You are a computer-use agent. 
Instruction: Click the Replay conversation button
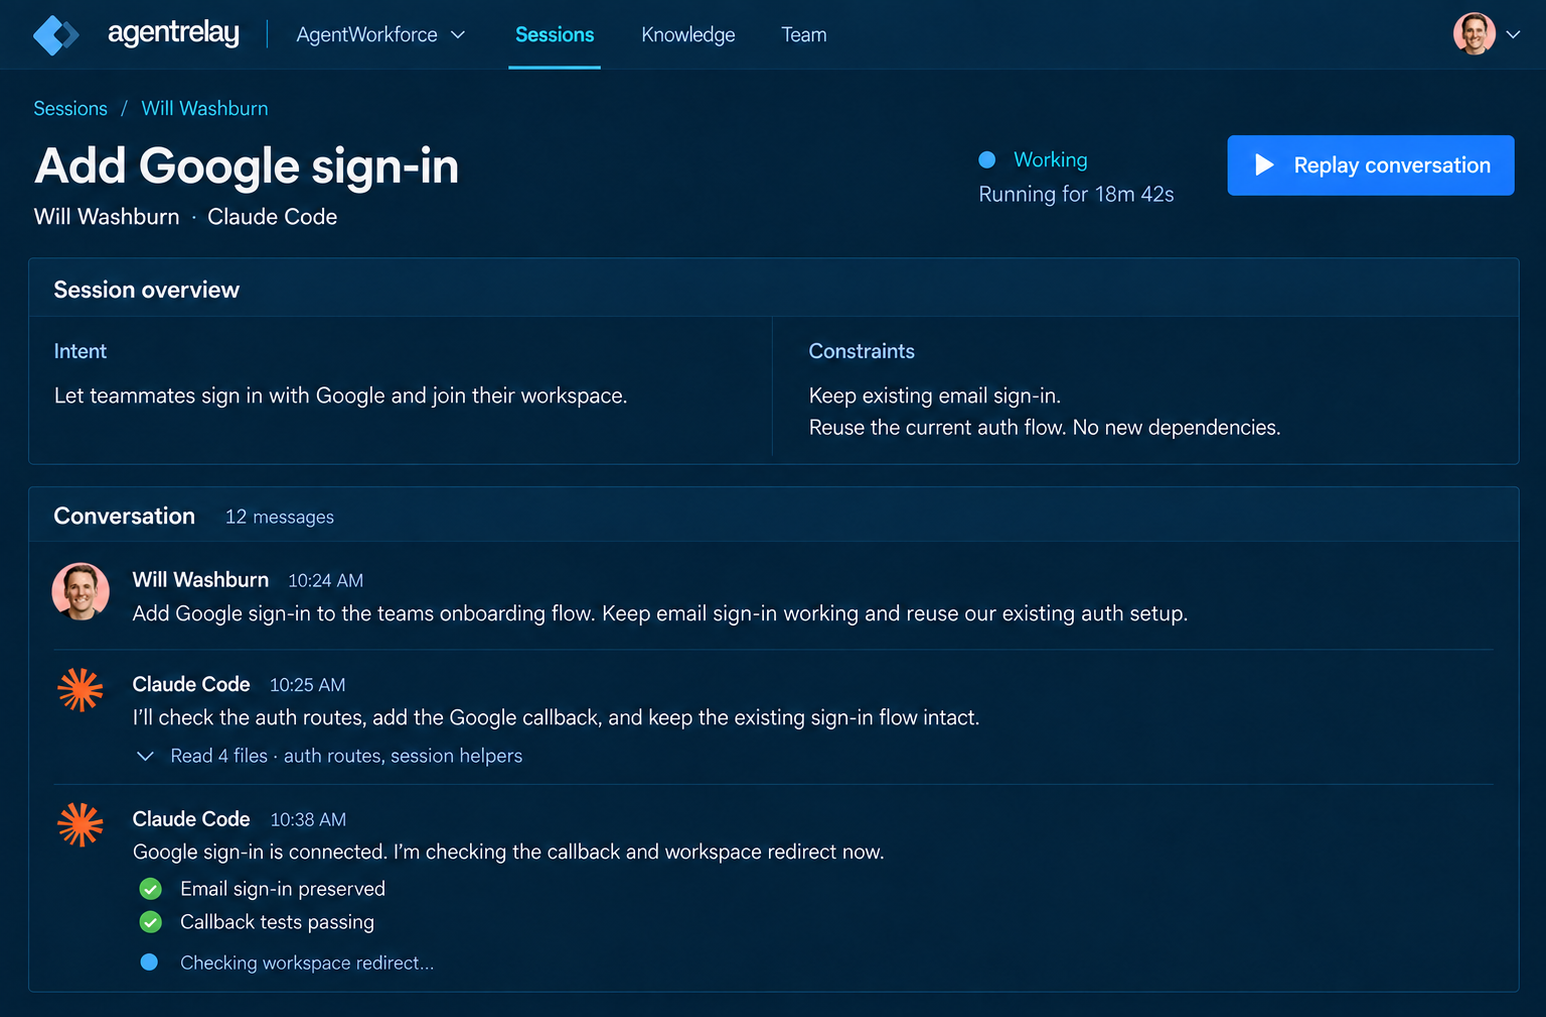1370,165
